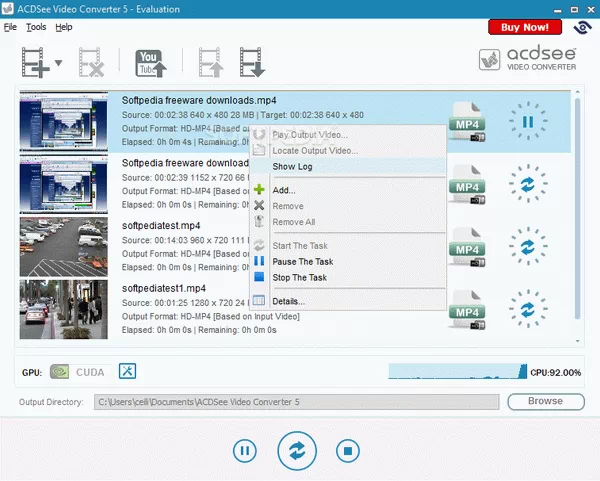Click the video list vertical scrollbar
600x481 pixels.
tap(577, 209)
